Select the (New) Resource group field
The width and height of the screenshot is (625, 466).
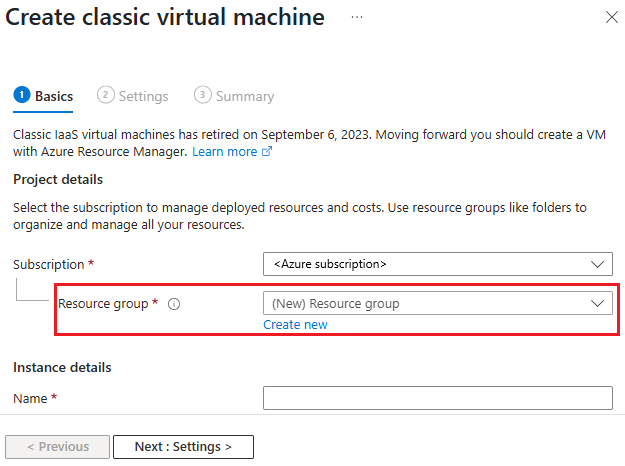pos(425,303)
